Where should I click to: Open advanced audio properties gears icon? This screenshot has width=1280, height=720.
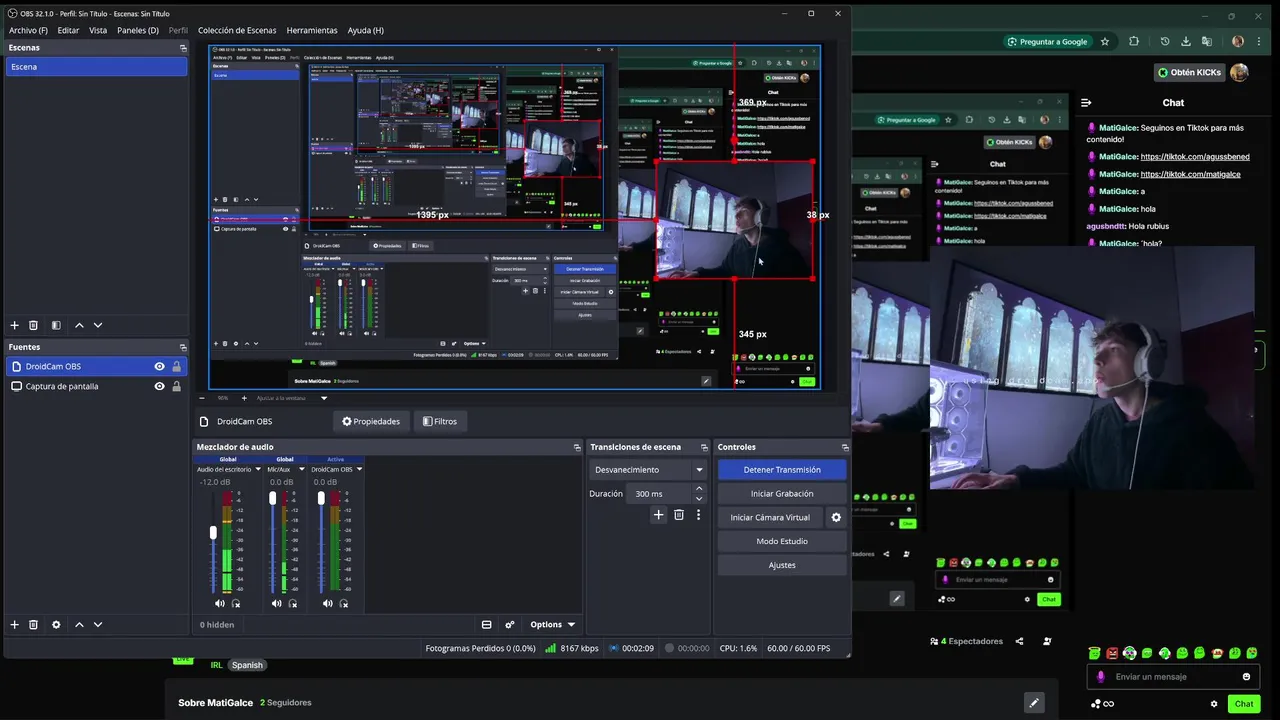509,624
